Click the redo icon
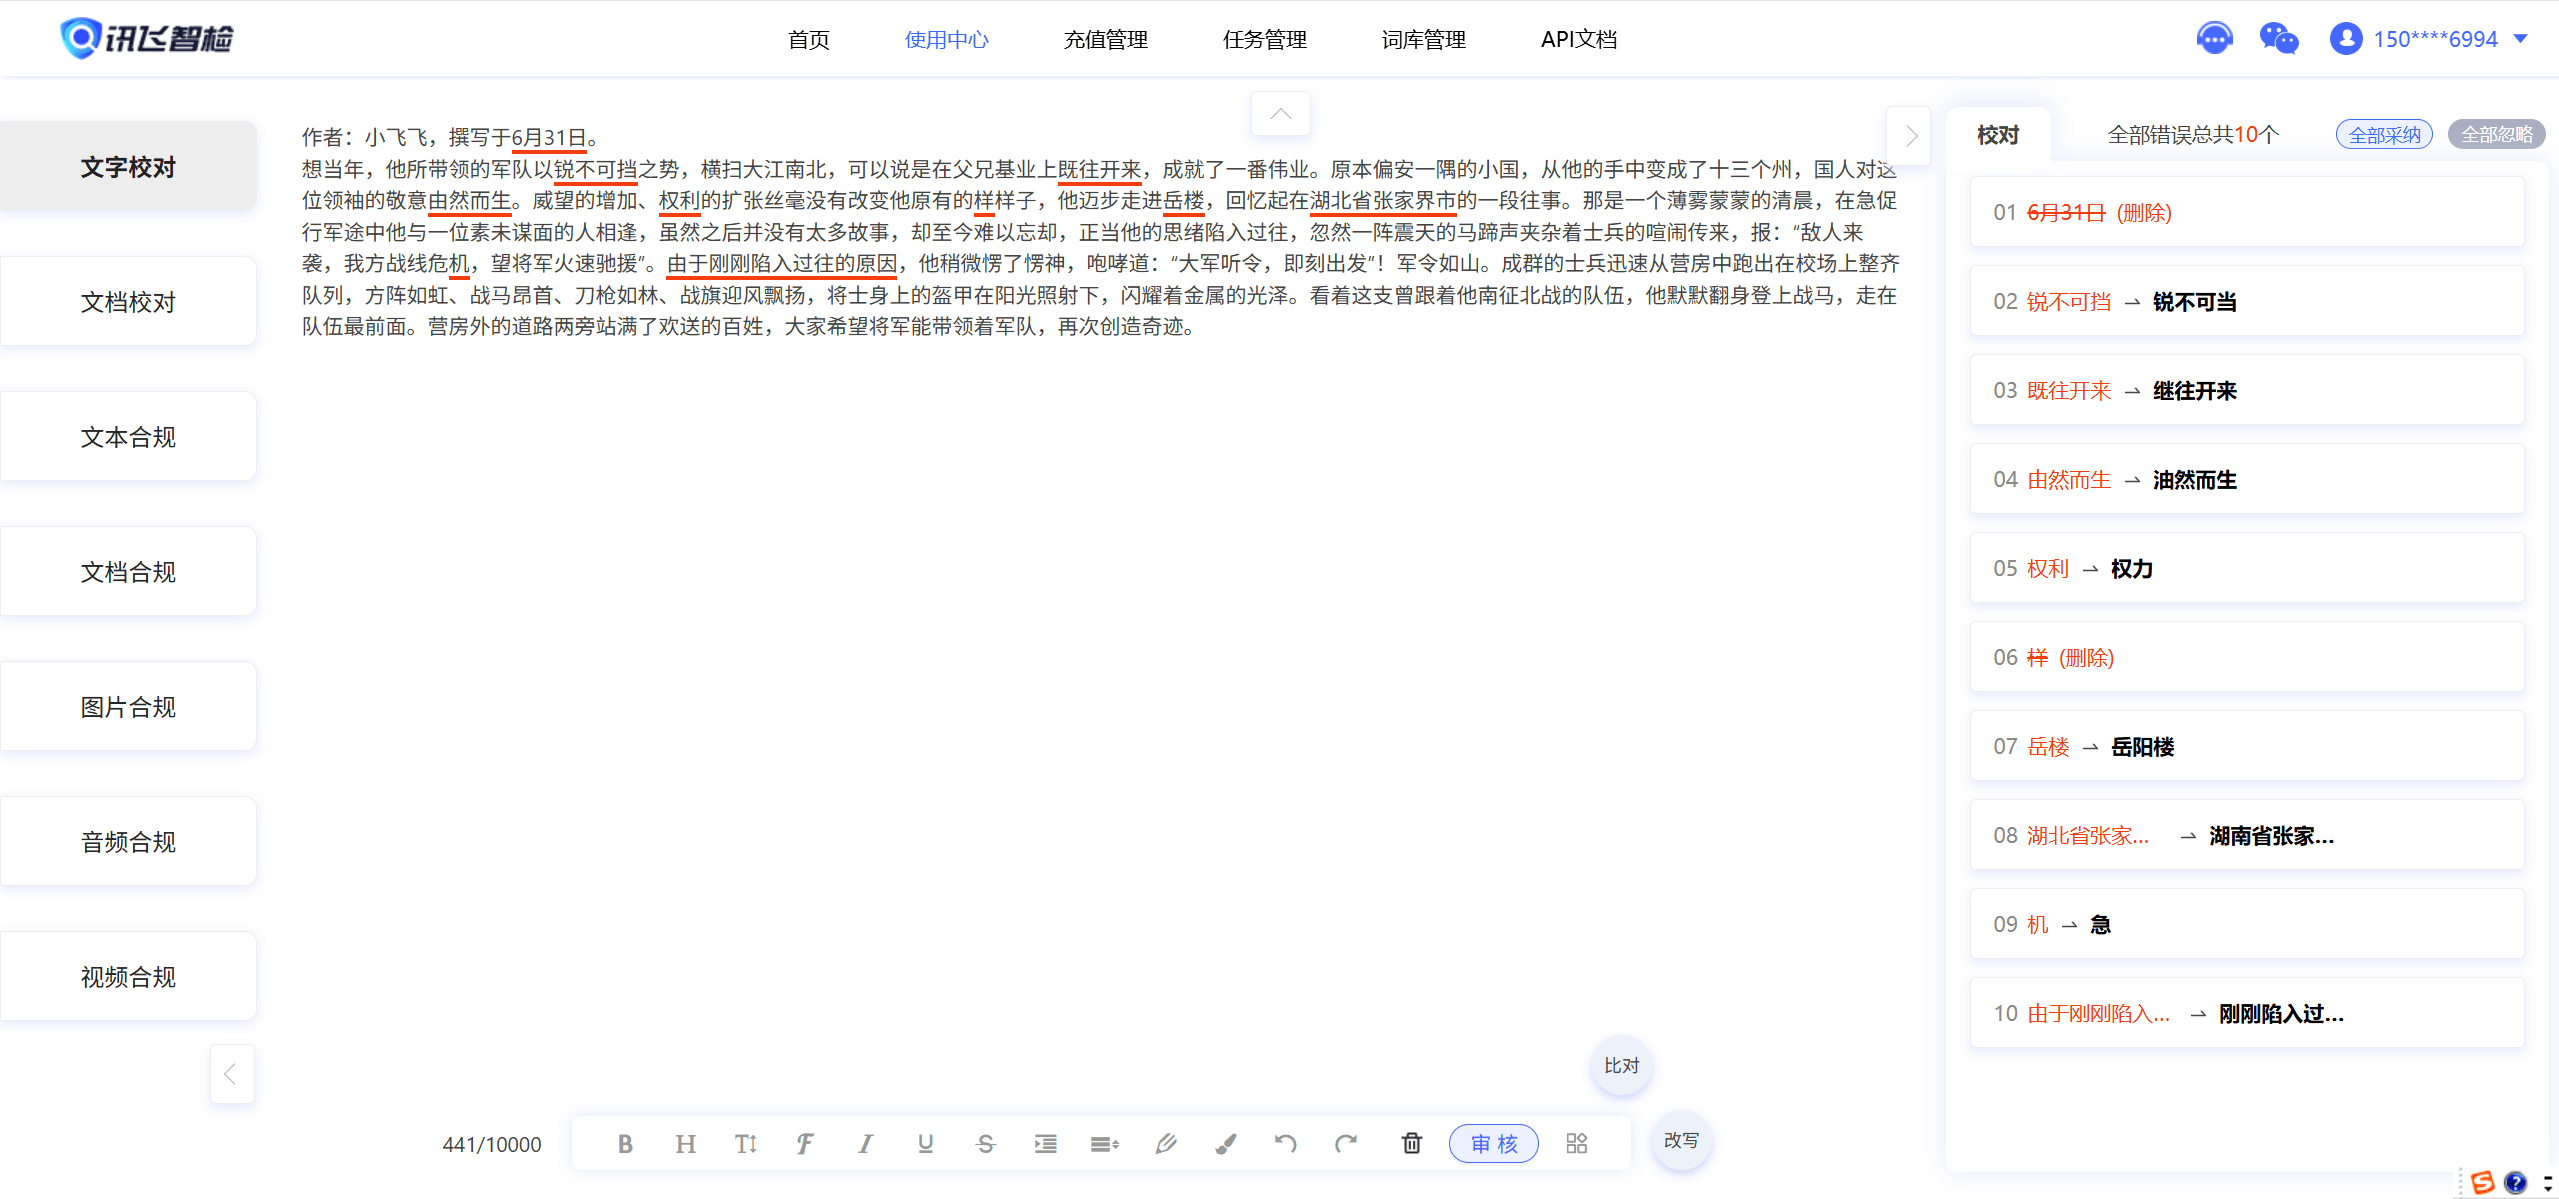 click(x=1345, y=1143)
